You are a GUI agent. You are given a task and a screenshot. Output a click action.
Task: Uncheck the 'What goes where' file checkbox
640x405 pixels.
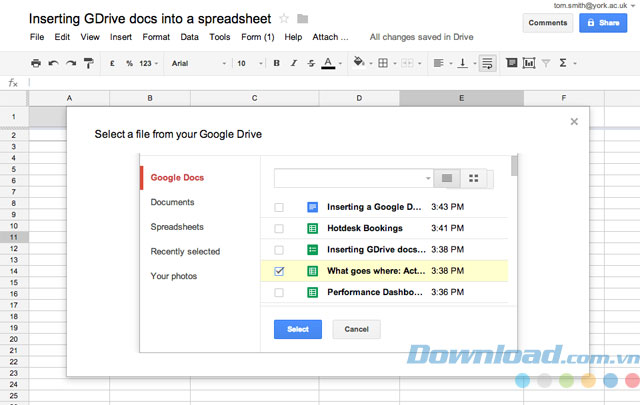279,270
